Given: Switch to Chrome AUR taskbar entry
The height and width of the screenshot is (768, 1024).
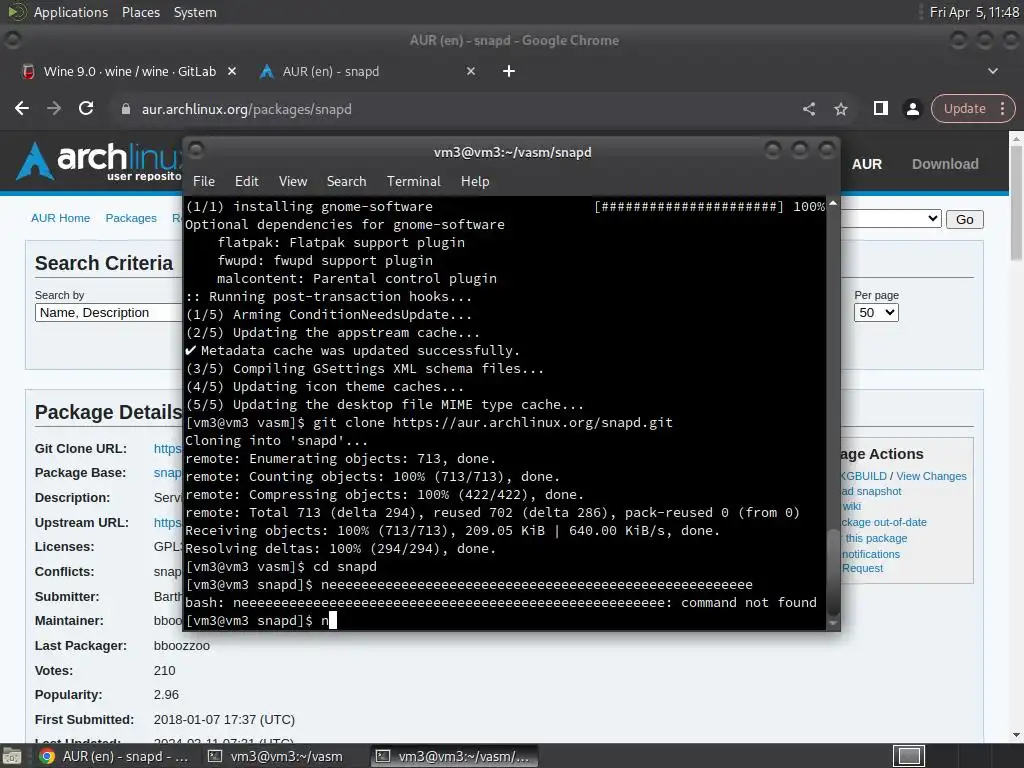Looking at the screenshot, I should (x=114, y=756).
